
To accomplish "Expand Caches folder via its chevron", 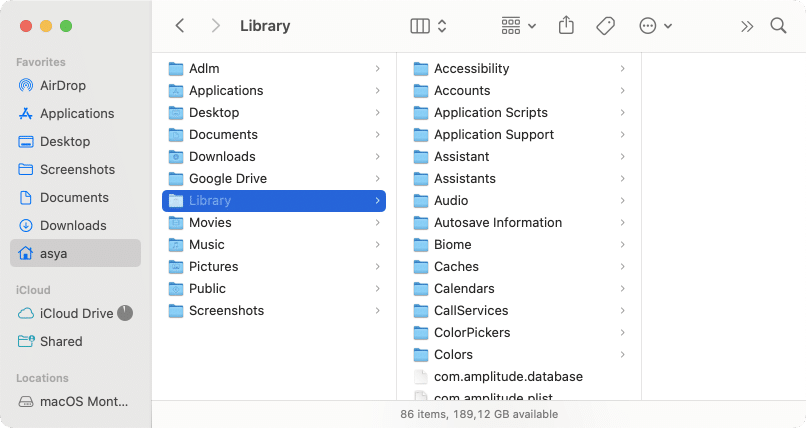I will click(622, 267).
